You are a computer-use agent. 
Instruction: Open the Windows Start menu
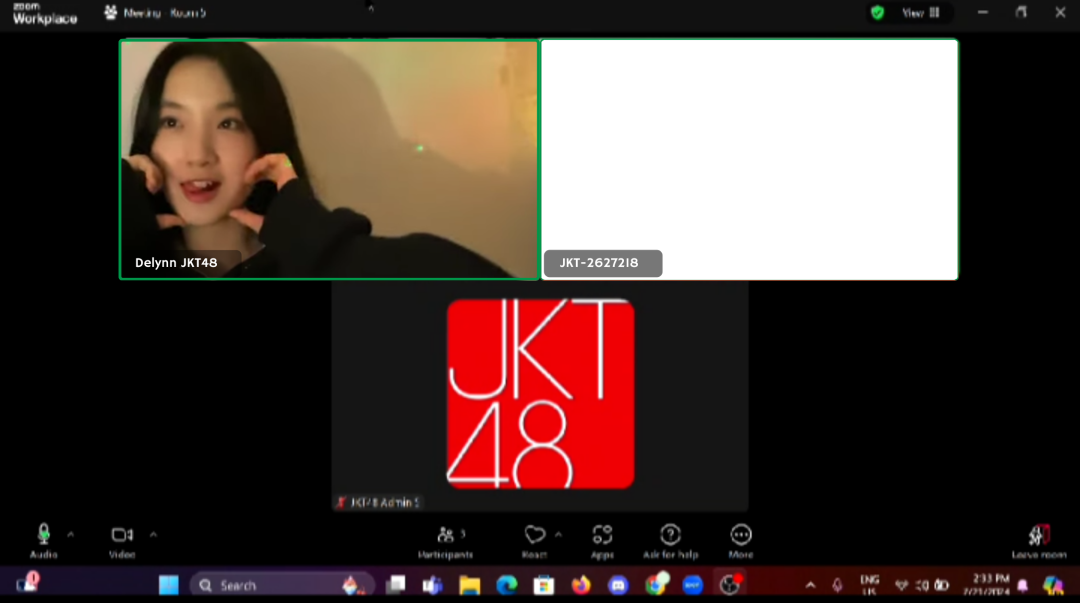(x=169, y=585)
